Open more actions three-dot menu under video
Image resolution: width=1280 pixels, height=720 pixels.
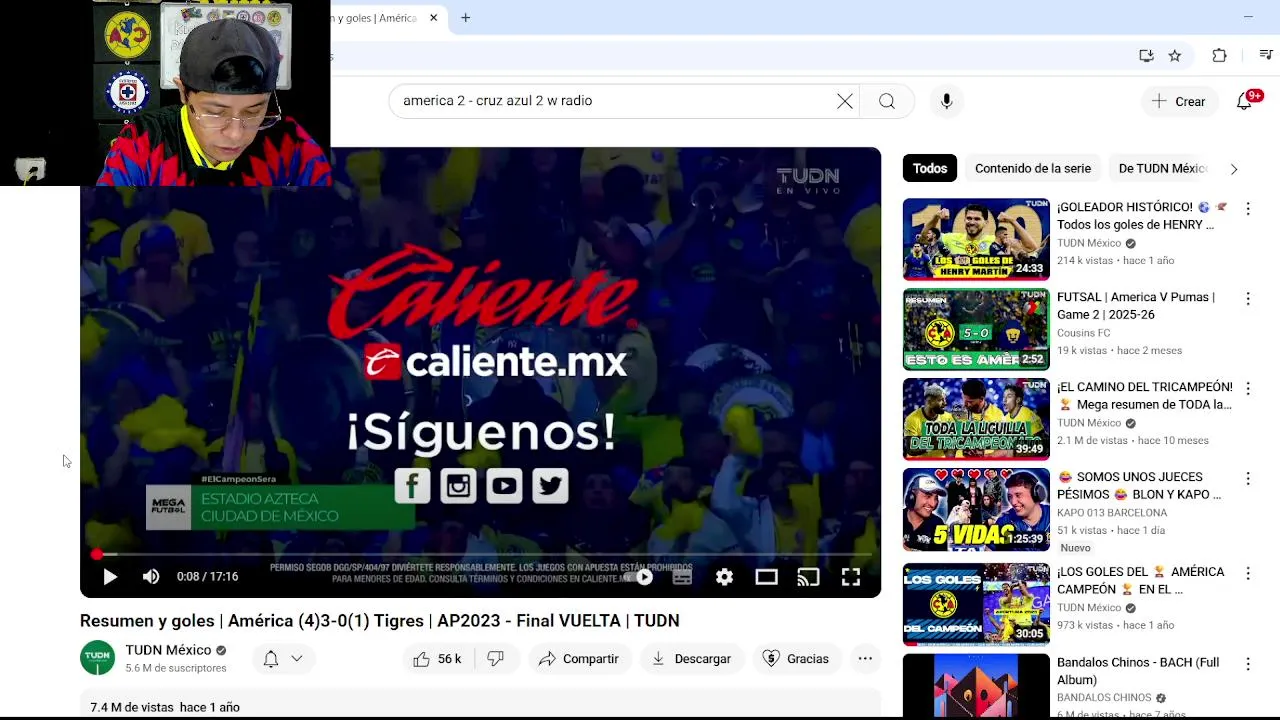tap(865, 659)
